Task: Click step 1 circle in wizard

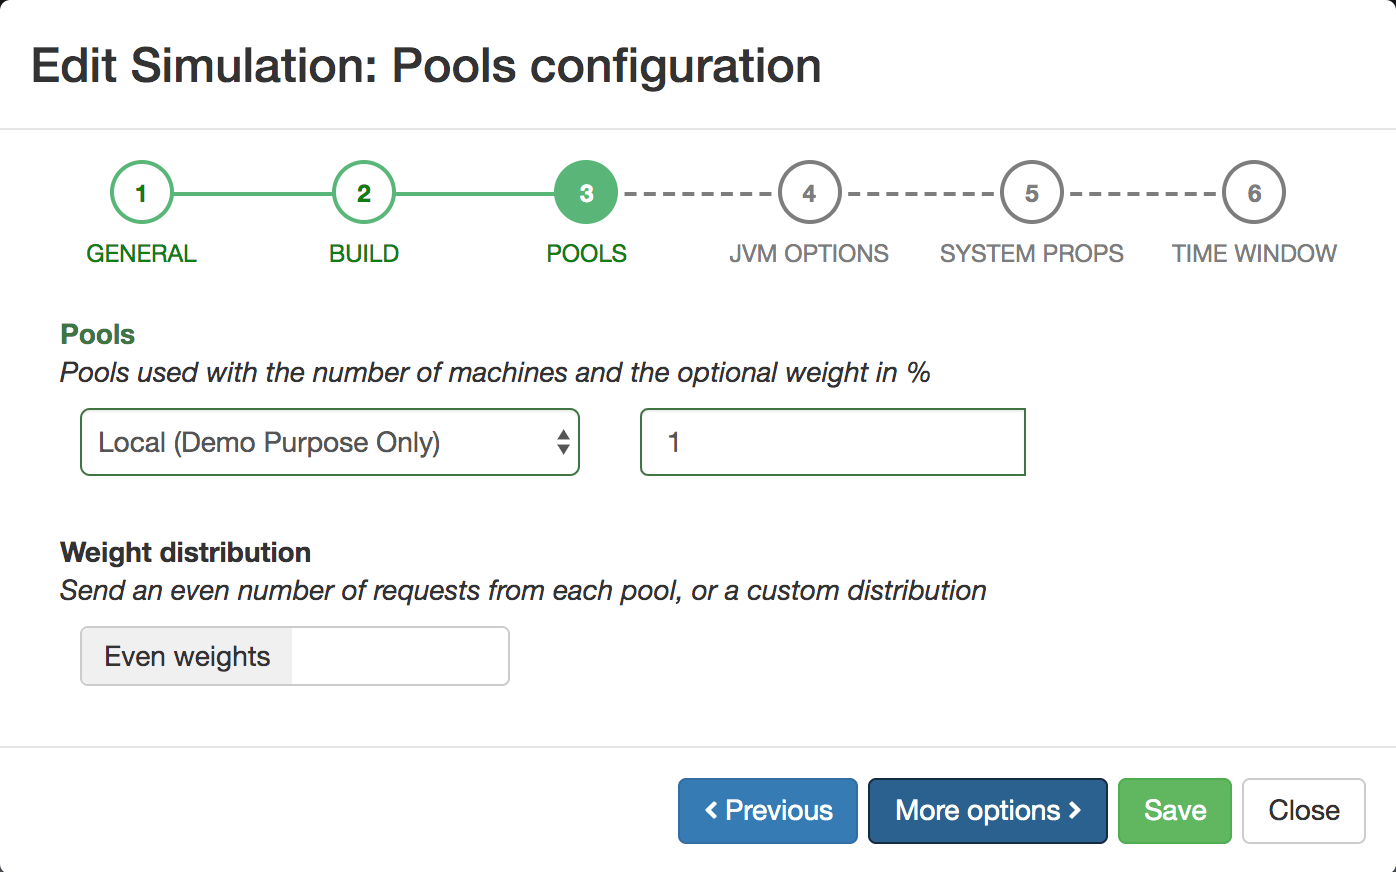Action: 141,193
